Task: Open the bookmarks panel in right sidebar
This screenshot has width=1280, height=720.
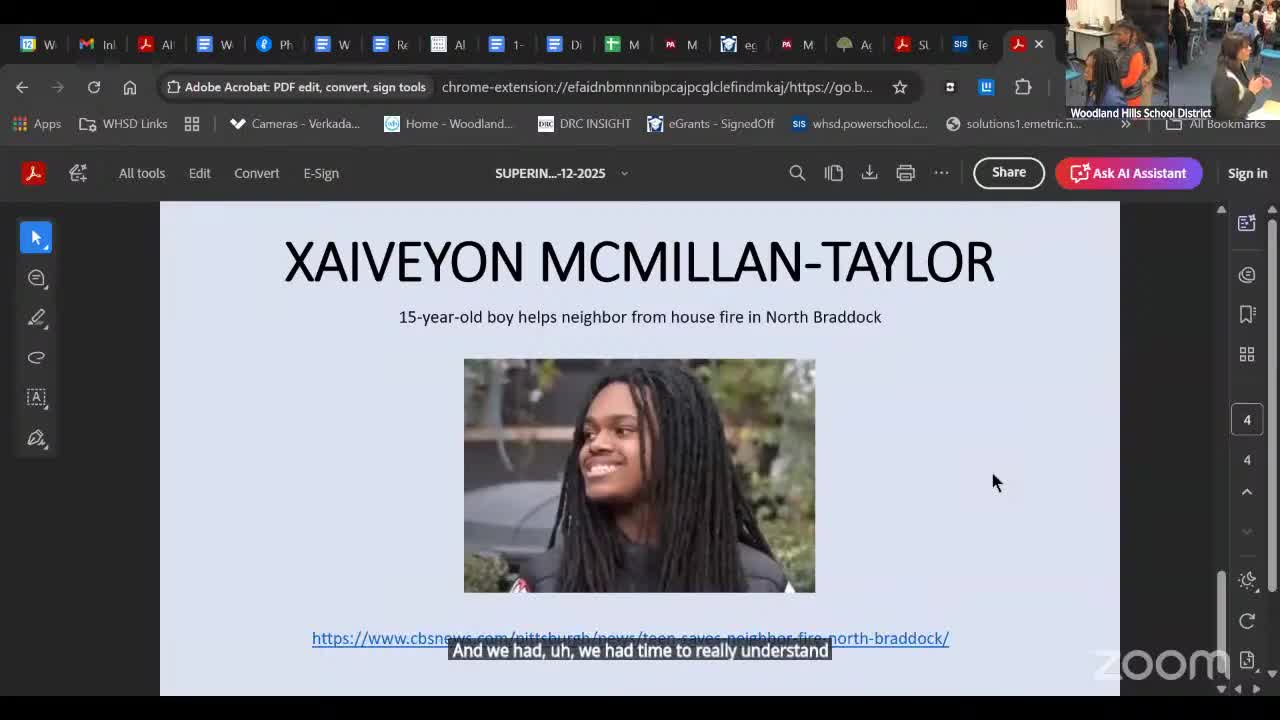Action: [x=1247, y=314]
